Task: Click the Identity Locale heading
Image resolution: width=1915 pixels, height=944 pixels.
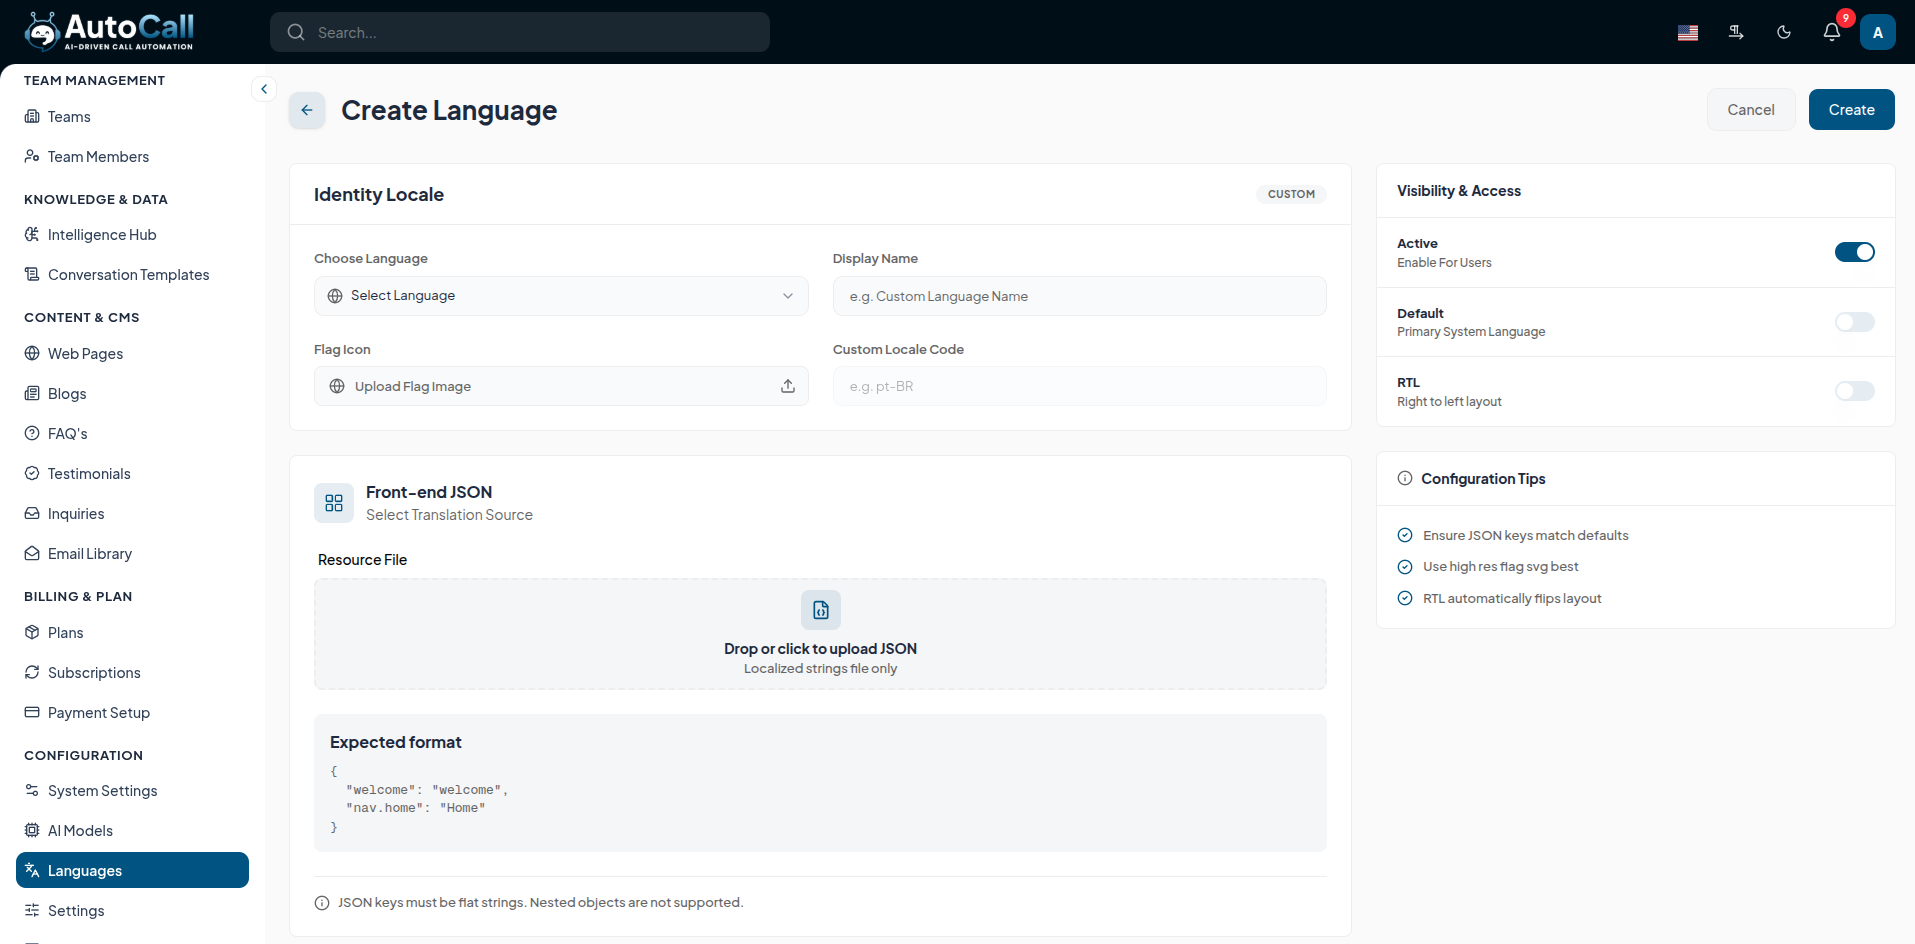Action: coord(379,195)
